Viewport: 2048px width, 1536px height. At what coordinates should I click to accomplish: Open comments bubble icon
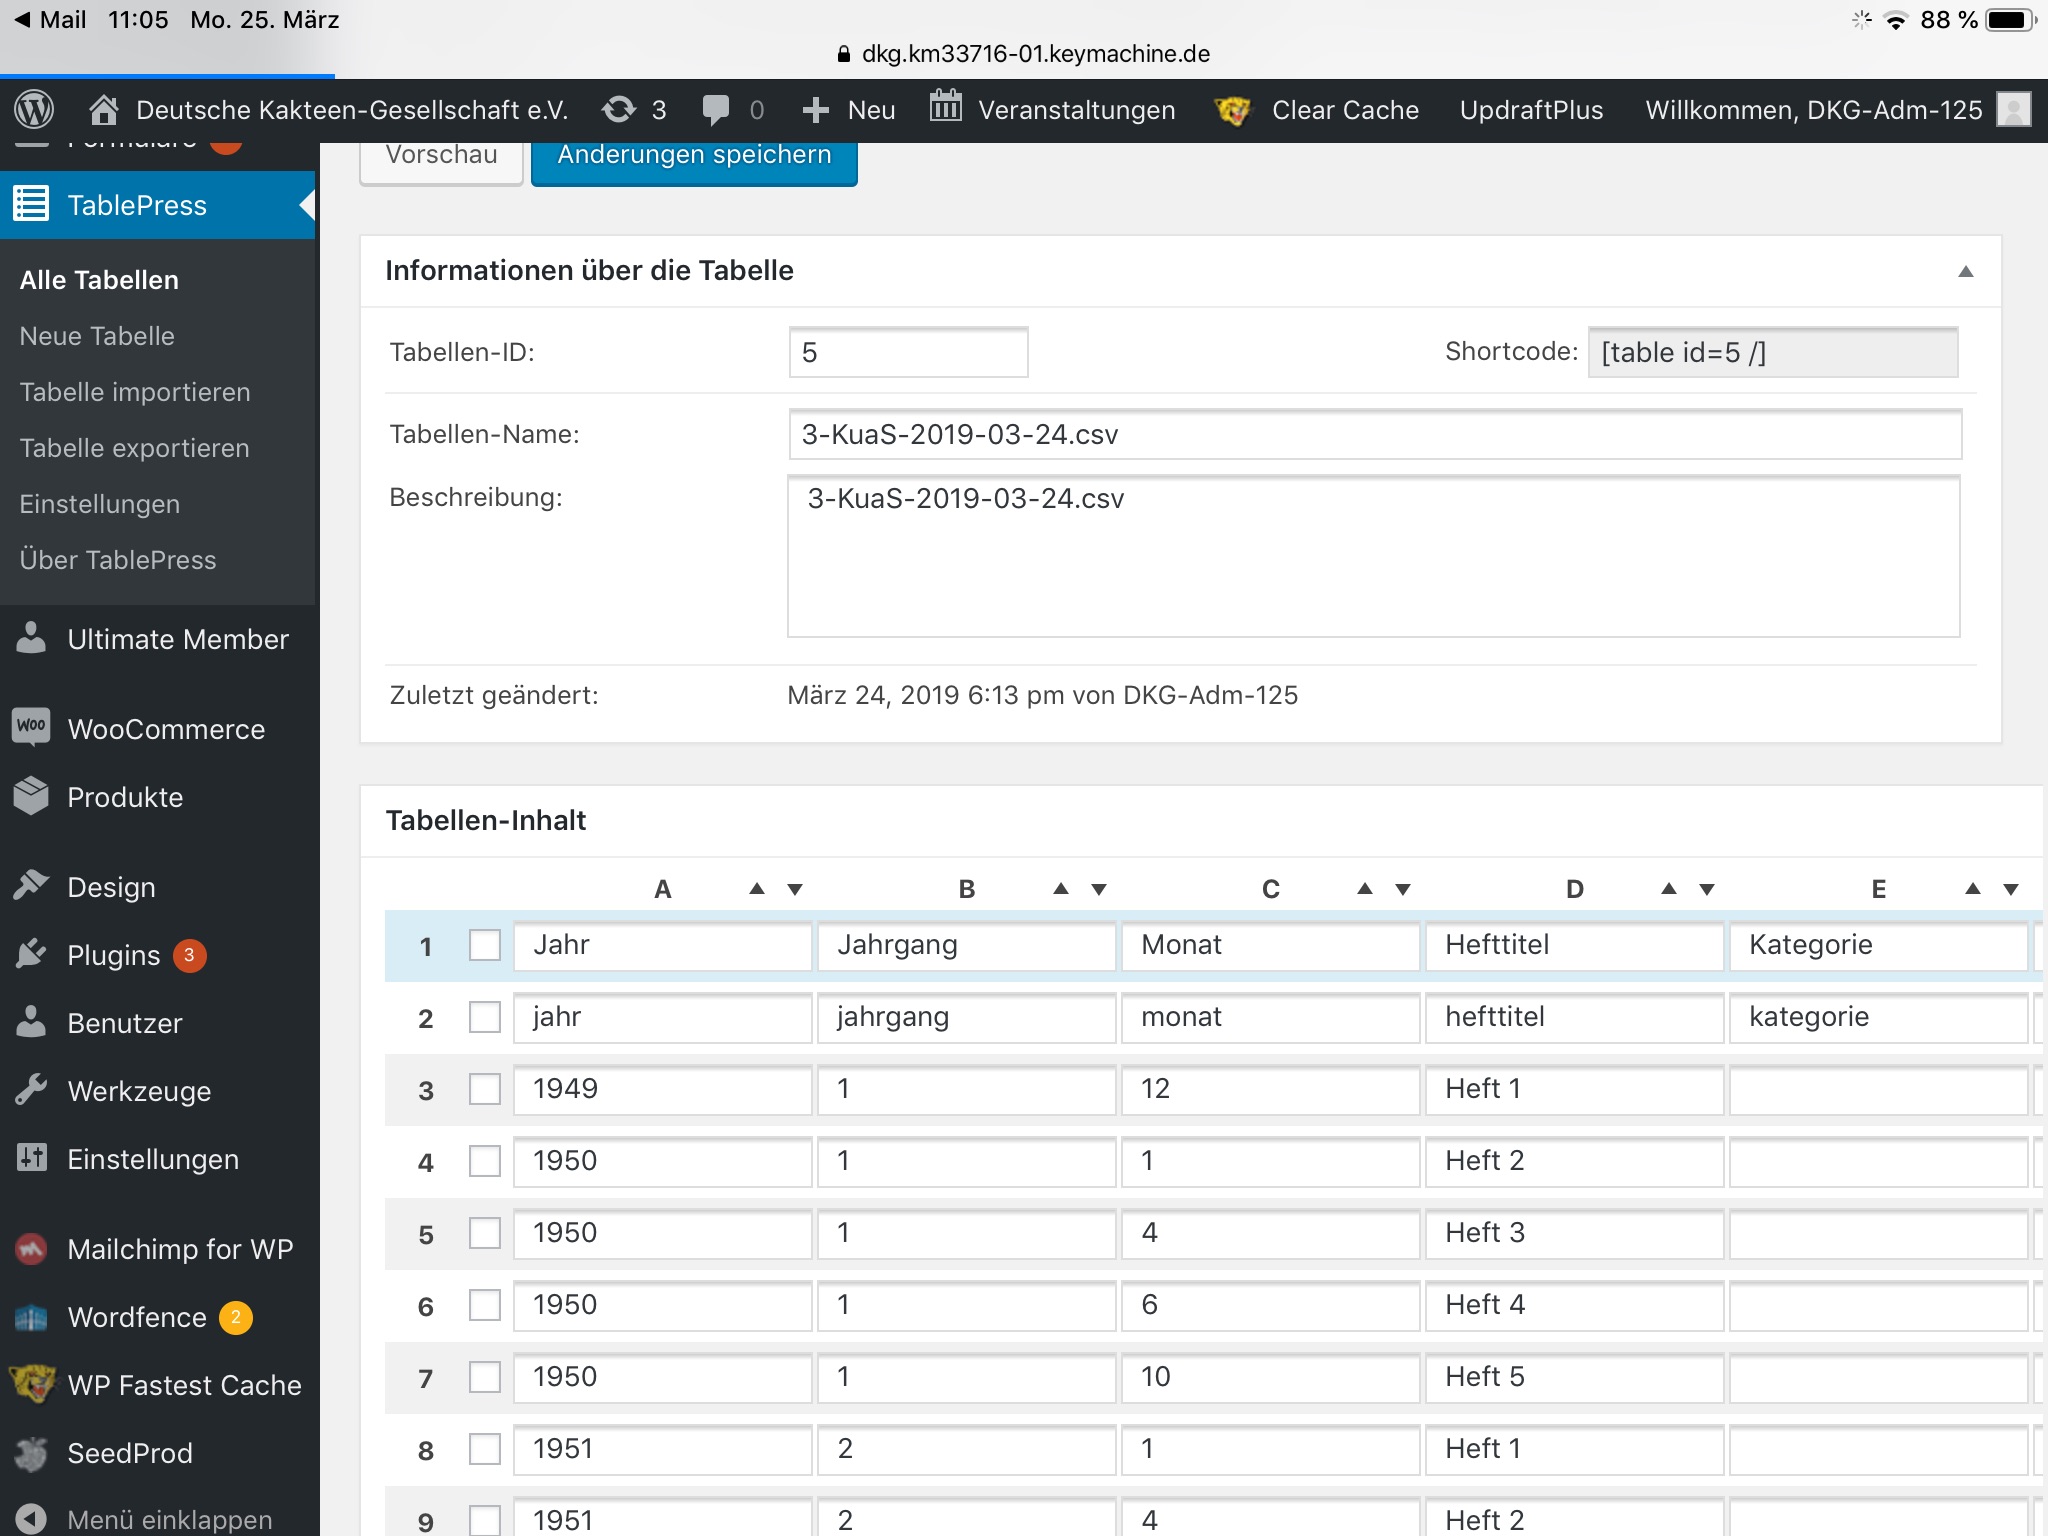coord(716,109)
